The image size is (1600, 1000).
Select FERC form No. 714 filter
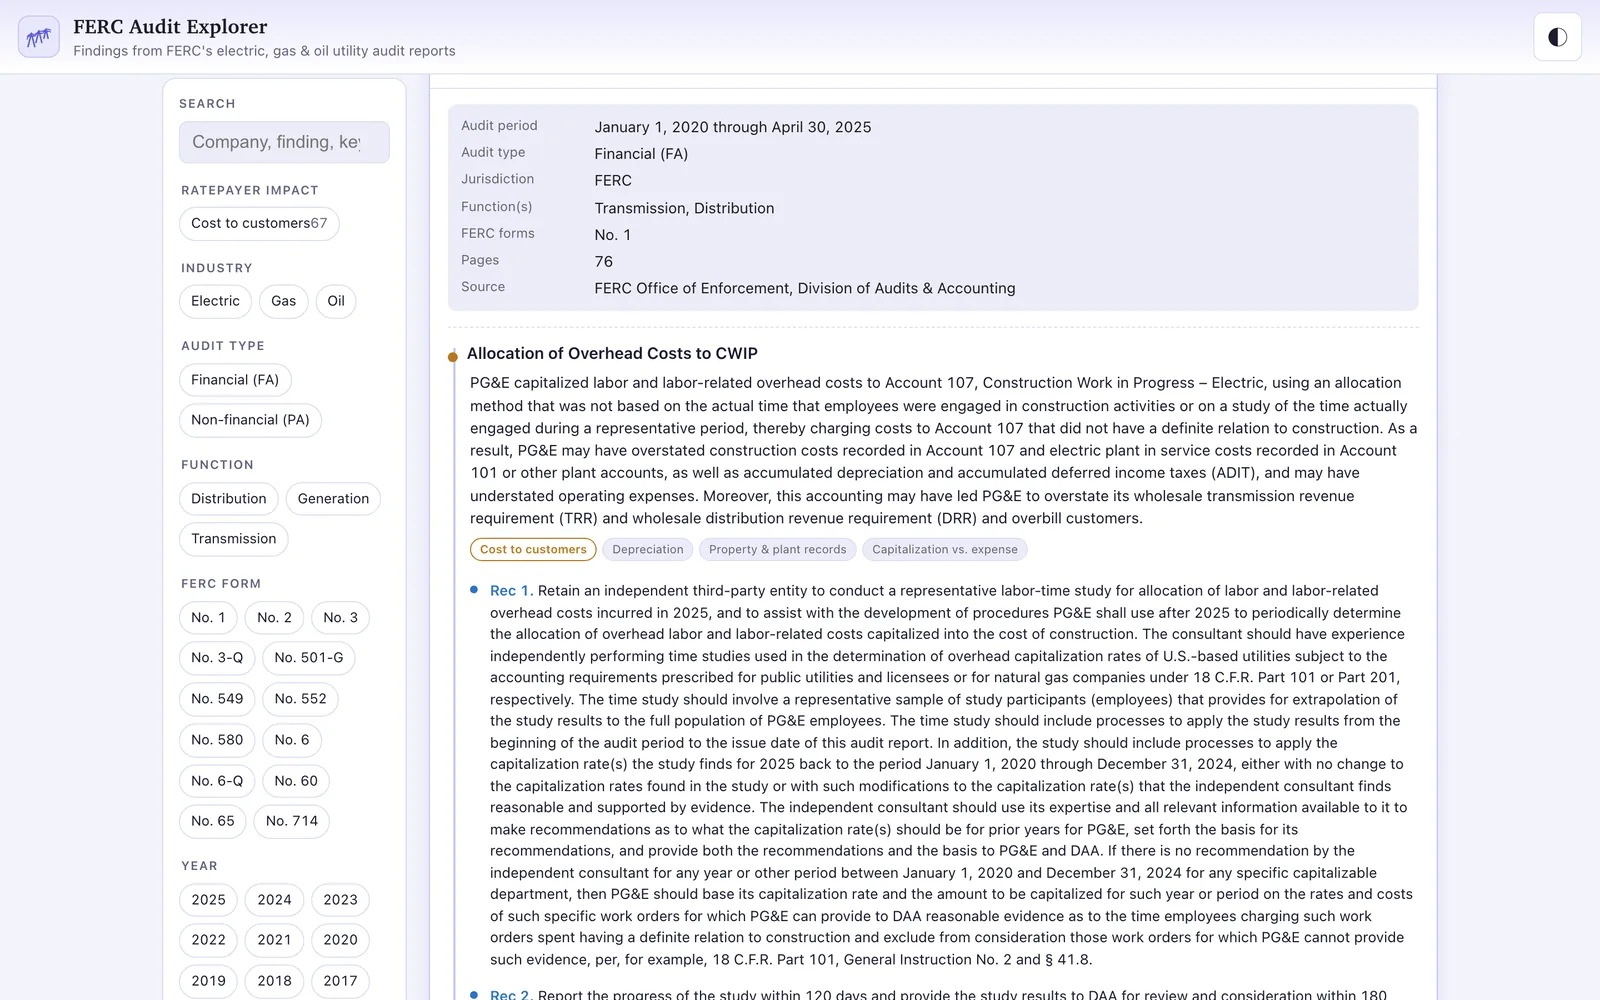[292, 821]
